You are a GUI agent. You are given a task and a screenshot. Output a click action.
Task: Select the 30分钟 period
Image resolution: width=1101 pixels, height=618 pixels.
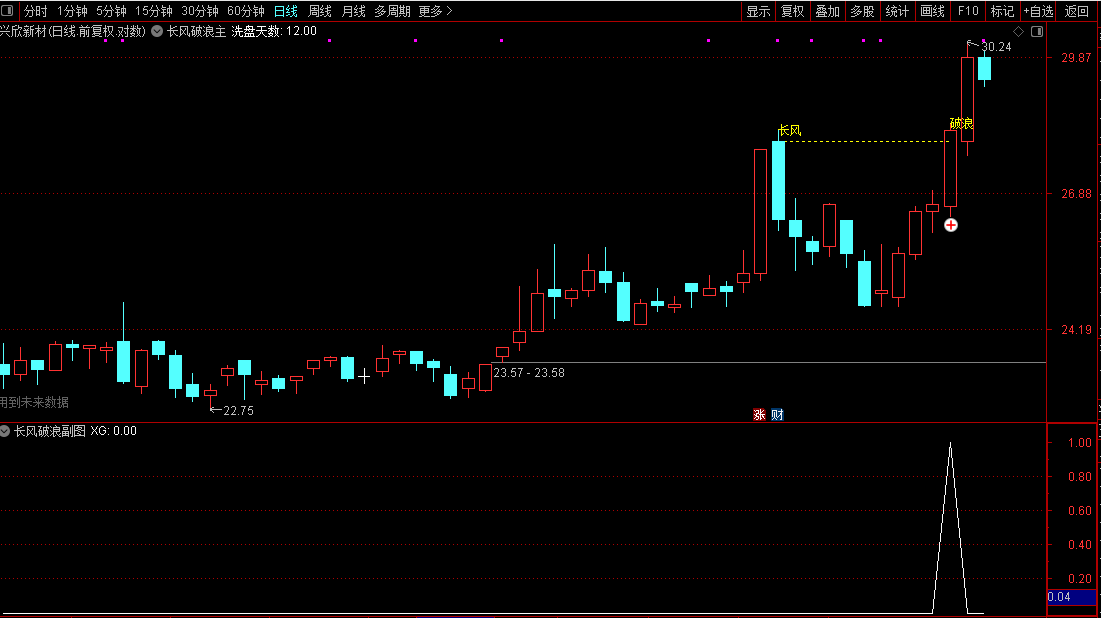click(x=200, y=11)
